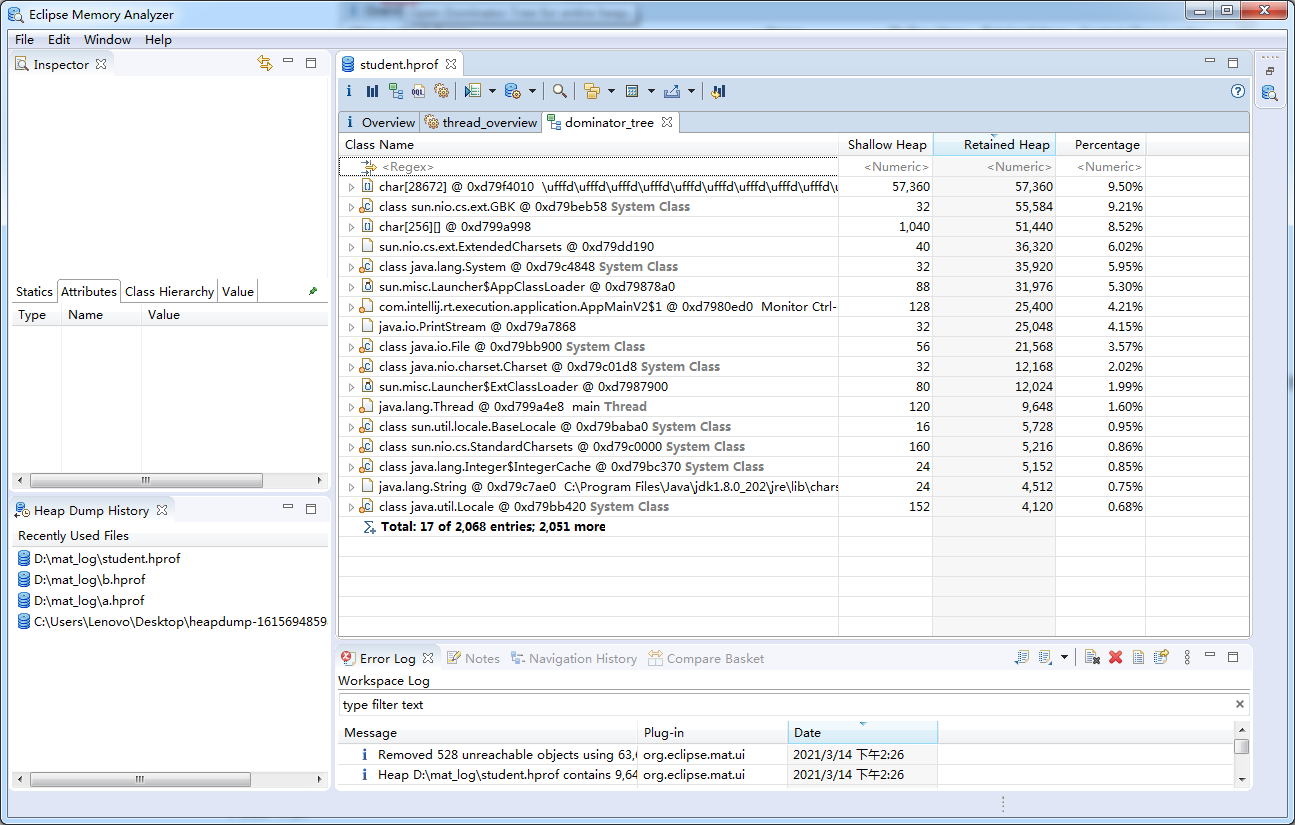Click heap dump icon in right sidebar
Image resolution: width=1295 pixels, height=825 pixels.
pyautogui.click(x=1269, y=93)
